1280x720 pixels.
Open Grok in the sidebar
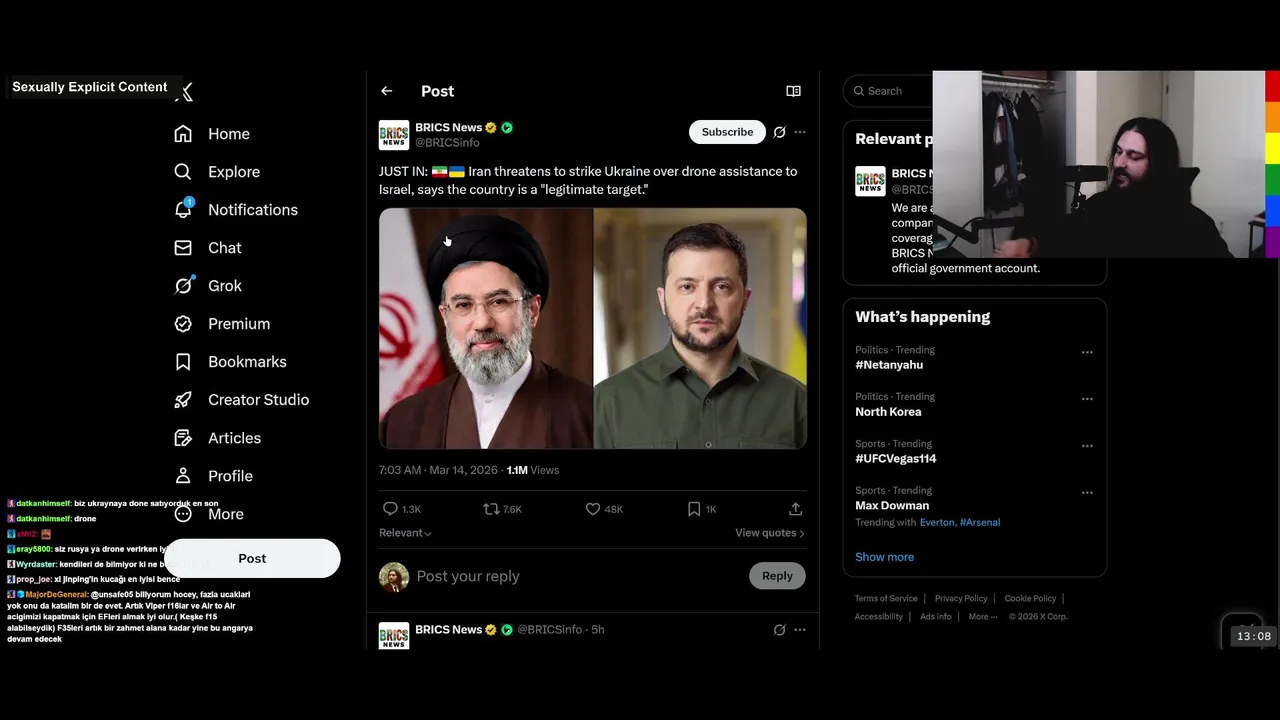[208, 286]
